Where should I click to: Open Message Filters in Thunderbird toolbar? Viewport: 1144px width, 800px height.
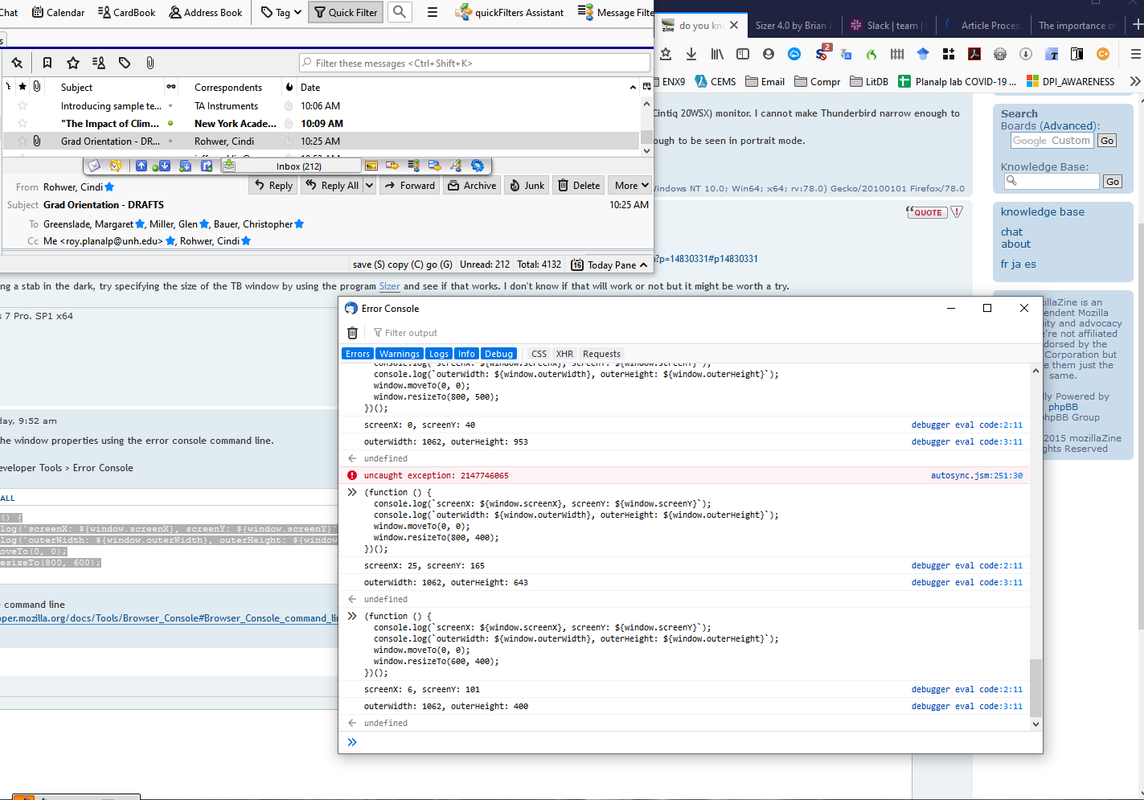point(615,12)
